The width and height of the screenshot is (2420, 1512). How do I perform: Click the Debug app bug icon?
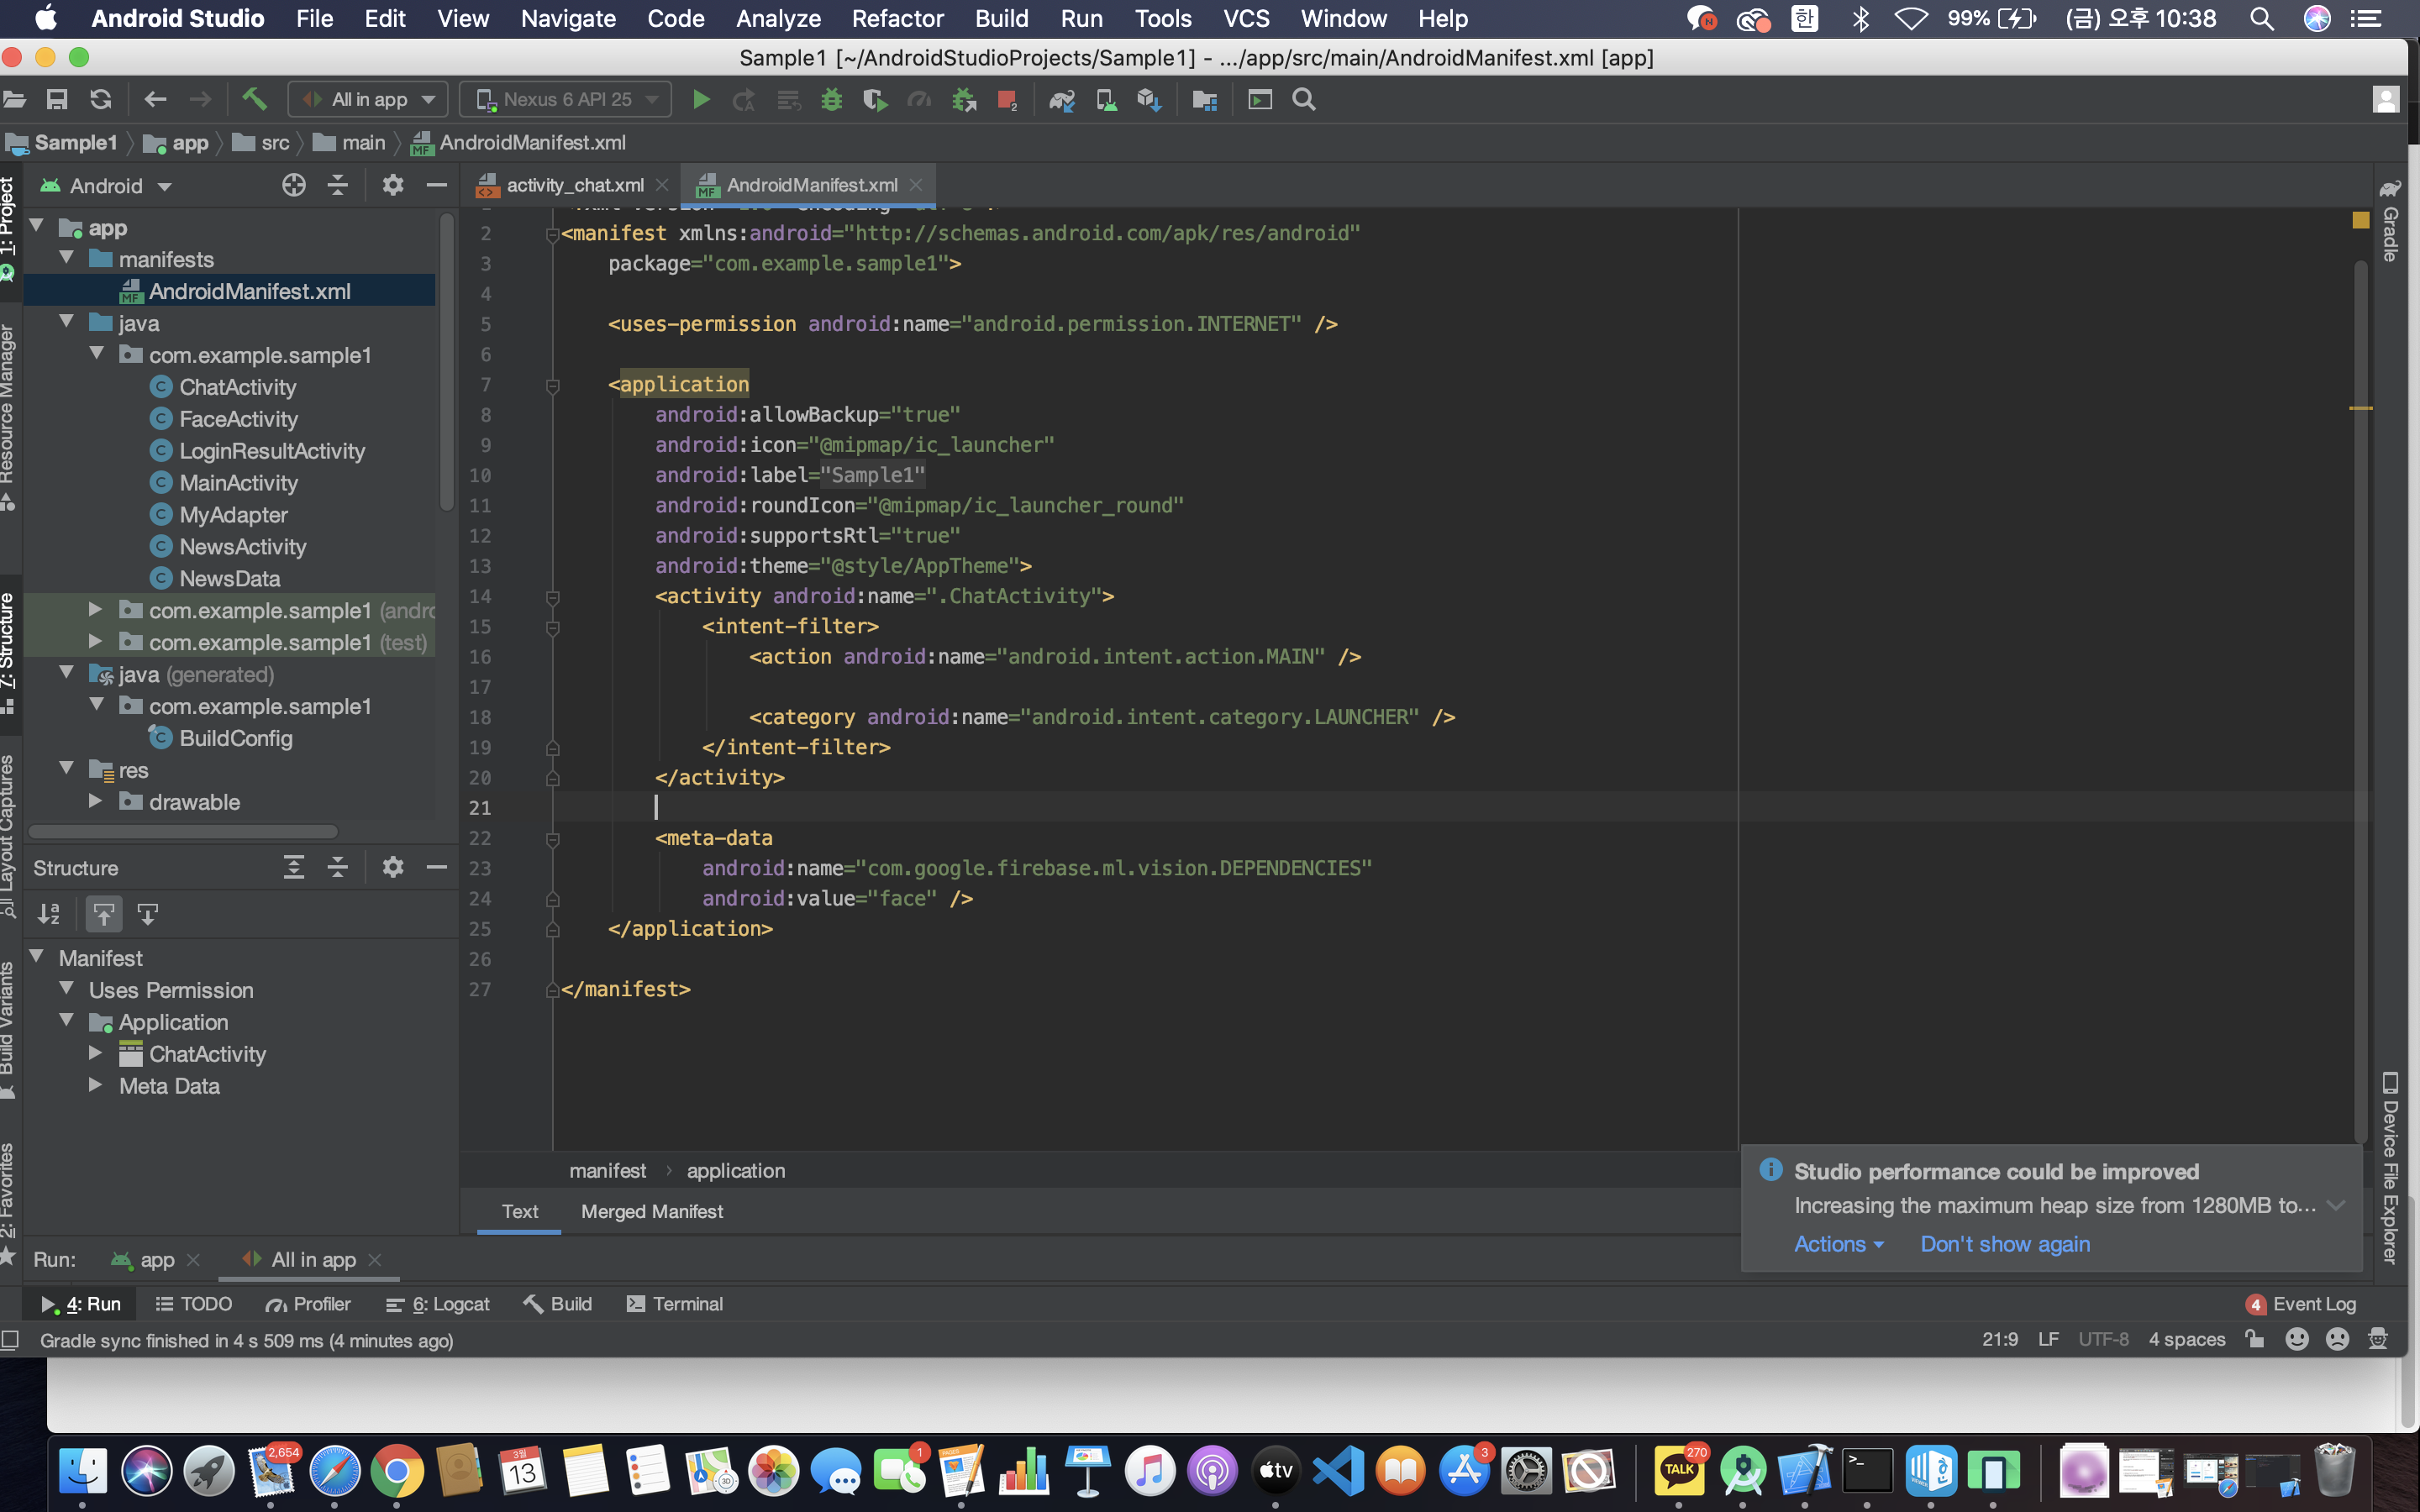tap(831, 99)
